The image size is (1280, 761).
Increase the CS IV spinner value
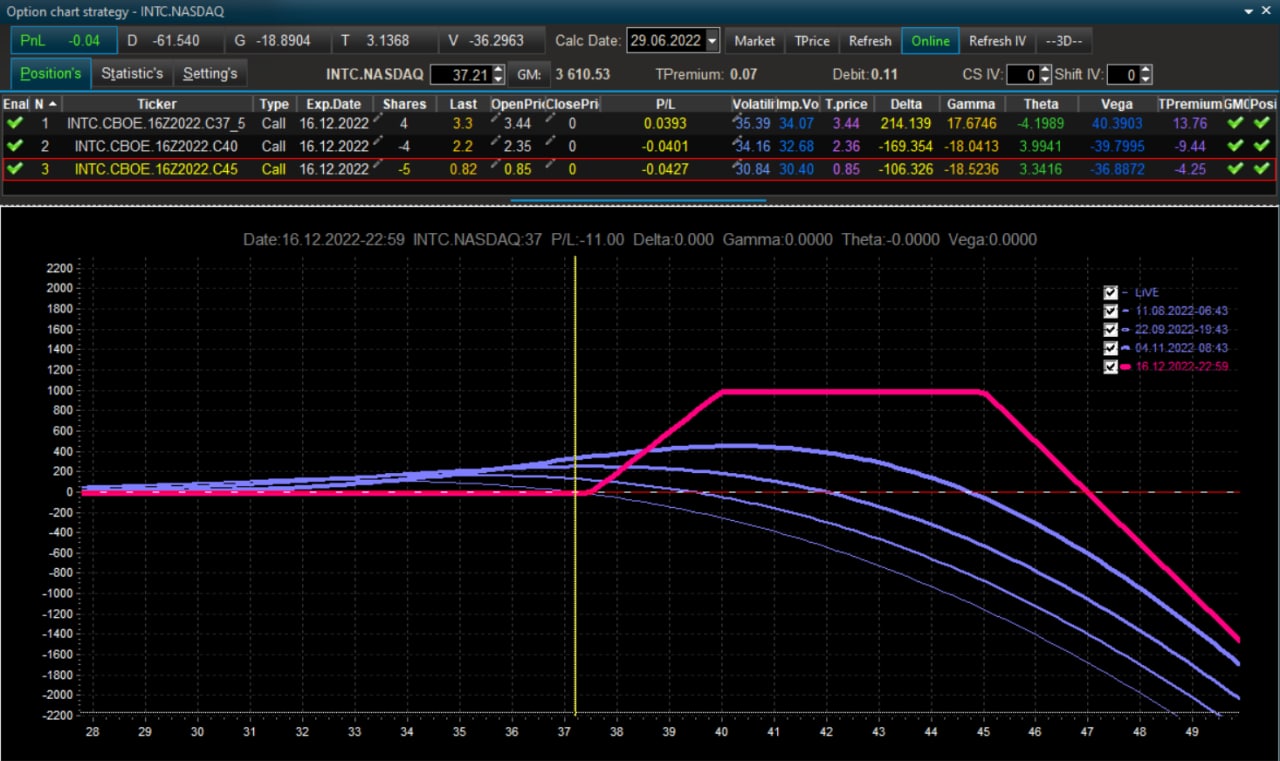pos(1046,70)
